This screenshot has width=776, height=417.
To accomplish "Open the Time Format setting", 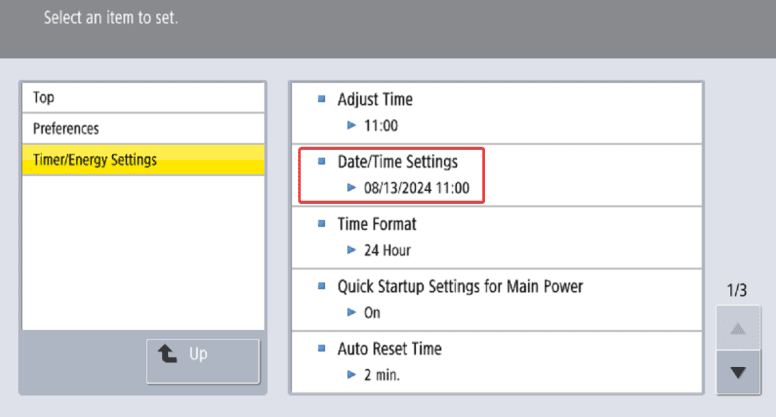I will (x=376, y=224).
